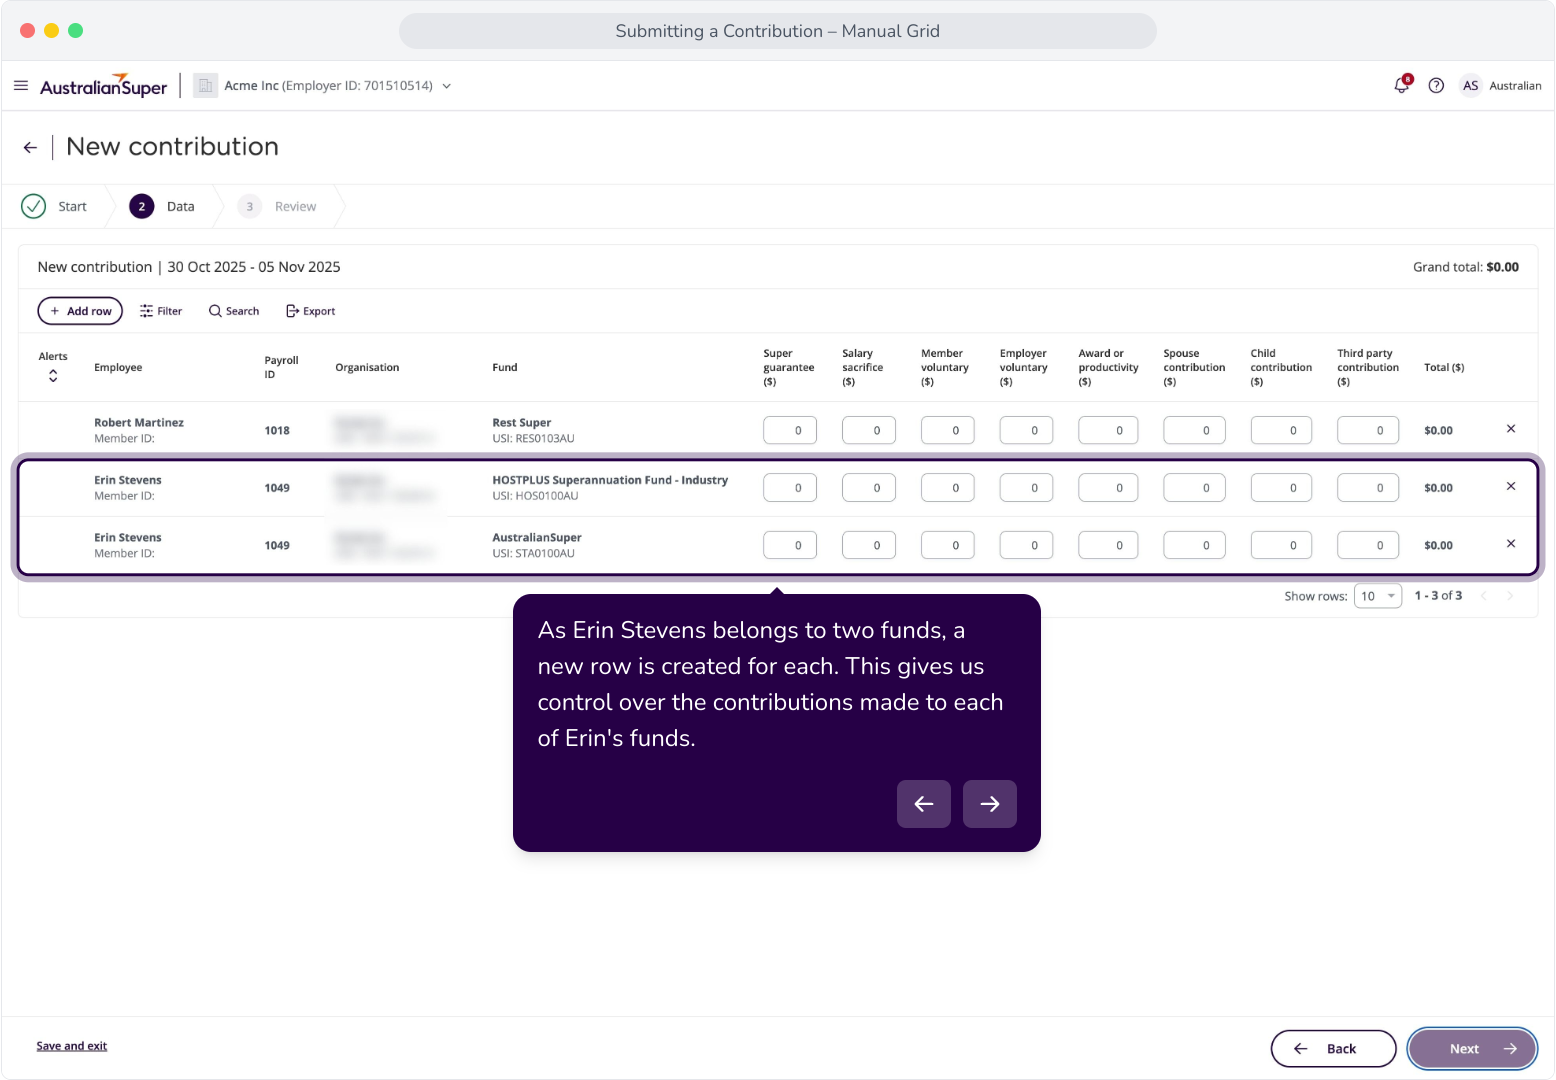Expand the Acme Inc employer dropdown
Viewport: 1556px width, 1080px height.
[x=446, y=86]
